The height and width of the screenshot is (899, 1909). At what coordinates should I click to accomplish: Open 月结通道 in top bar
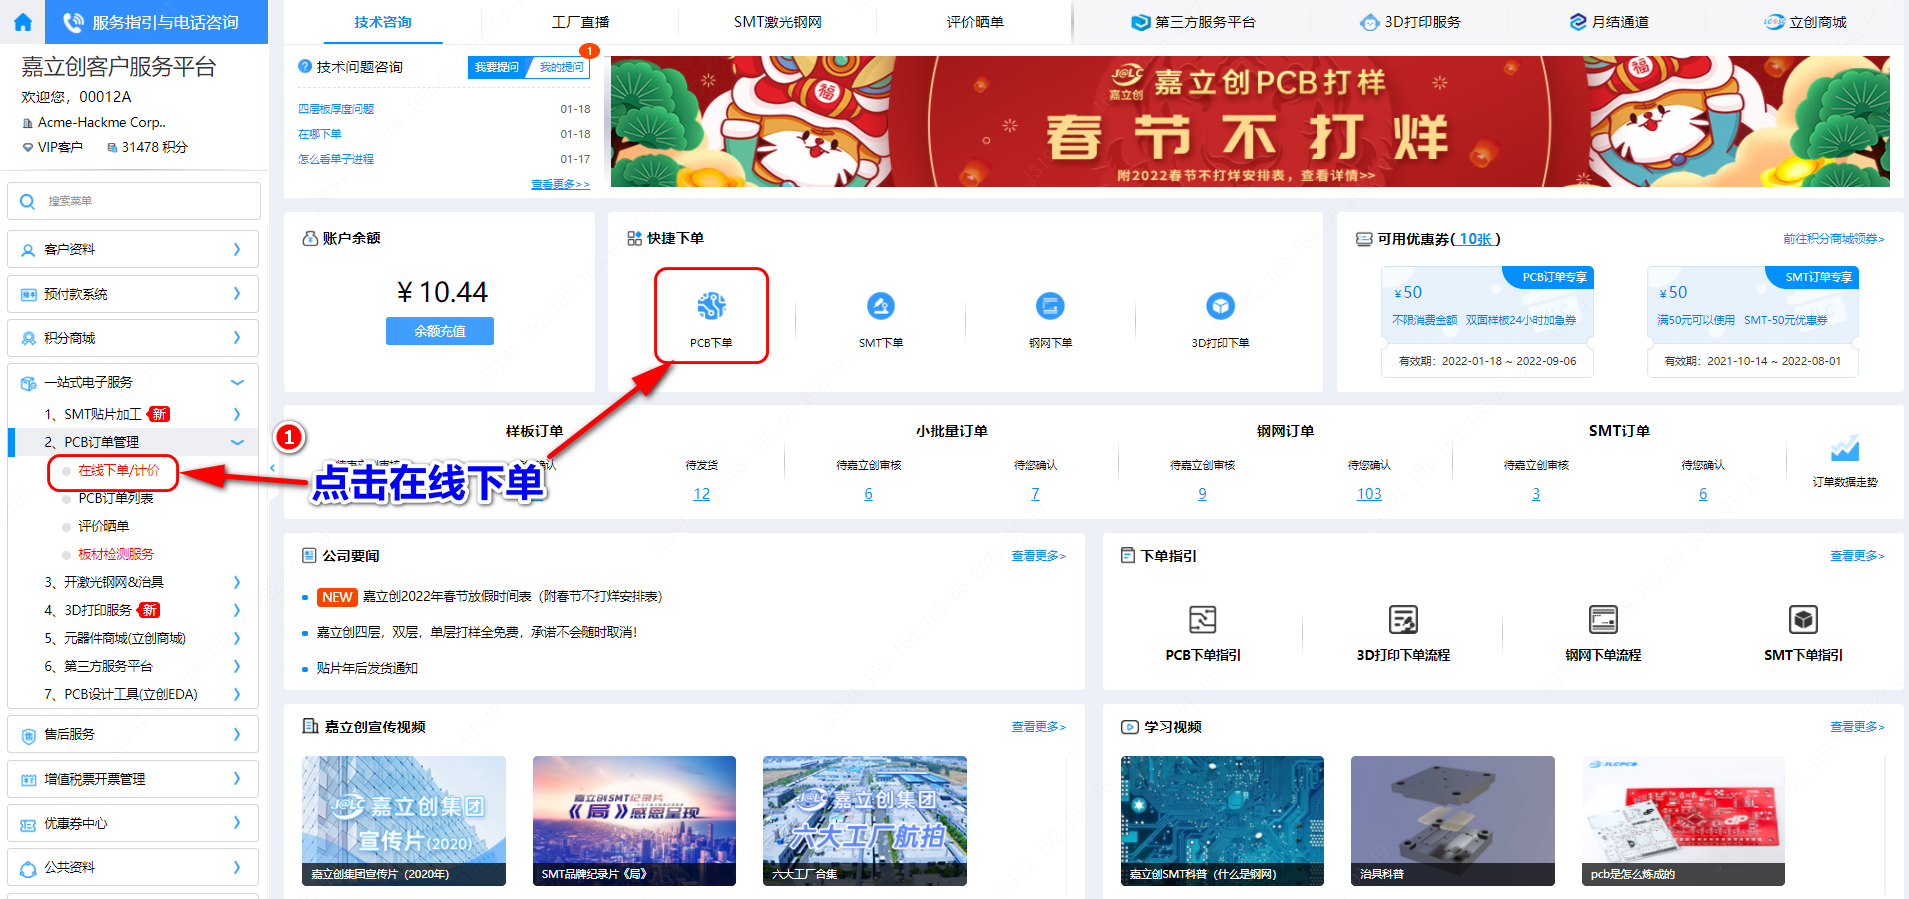click(x=1609, y=22)
